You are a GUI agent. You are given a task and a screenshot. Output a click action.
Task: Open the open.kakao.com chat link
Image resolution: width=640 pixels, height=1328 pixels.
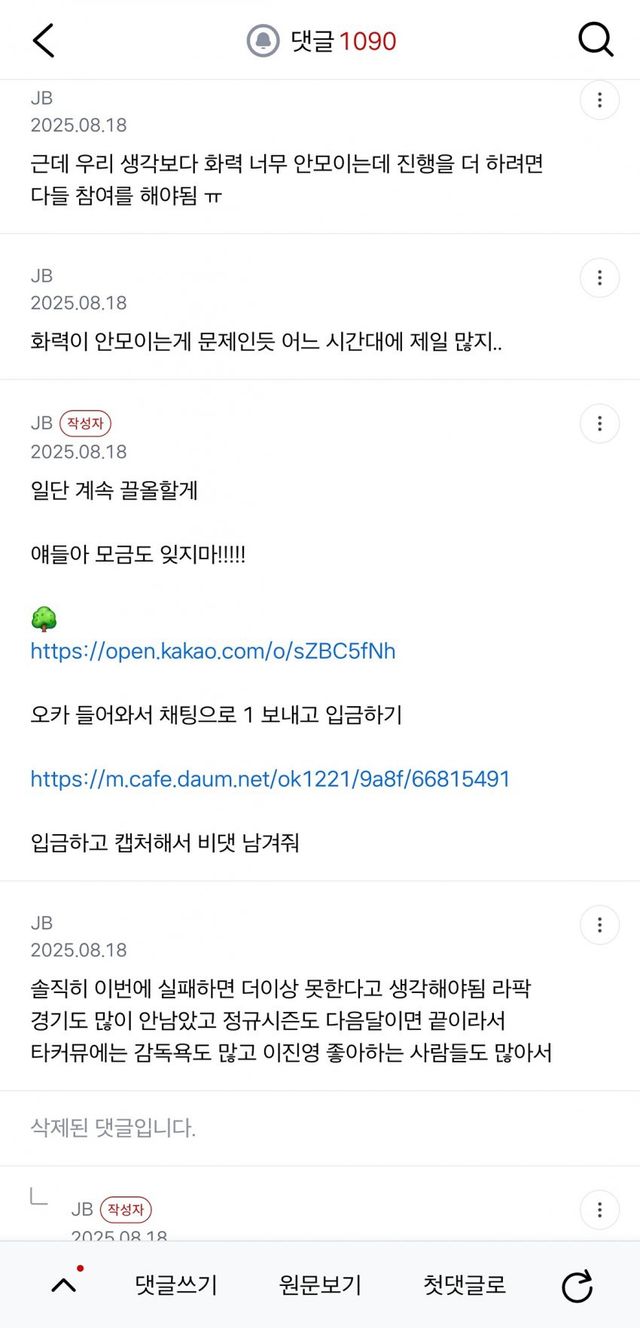(x=213, y=651)
